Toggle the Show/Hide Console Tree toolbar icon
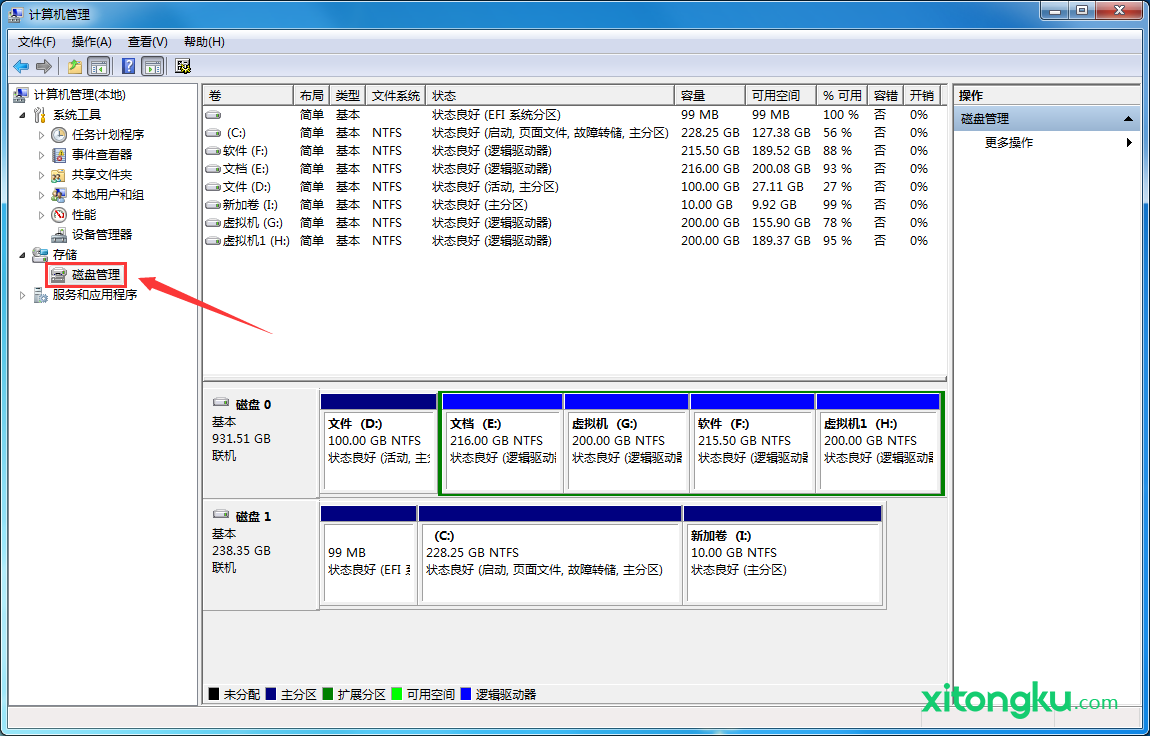The width and height of the screenshot is (1150, 736). tap(98, 66)
